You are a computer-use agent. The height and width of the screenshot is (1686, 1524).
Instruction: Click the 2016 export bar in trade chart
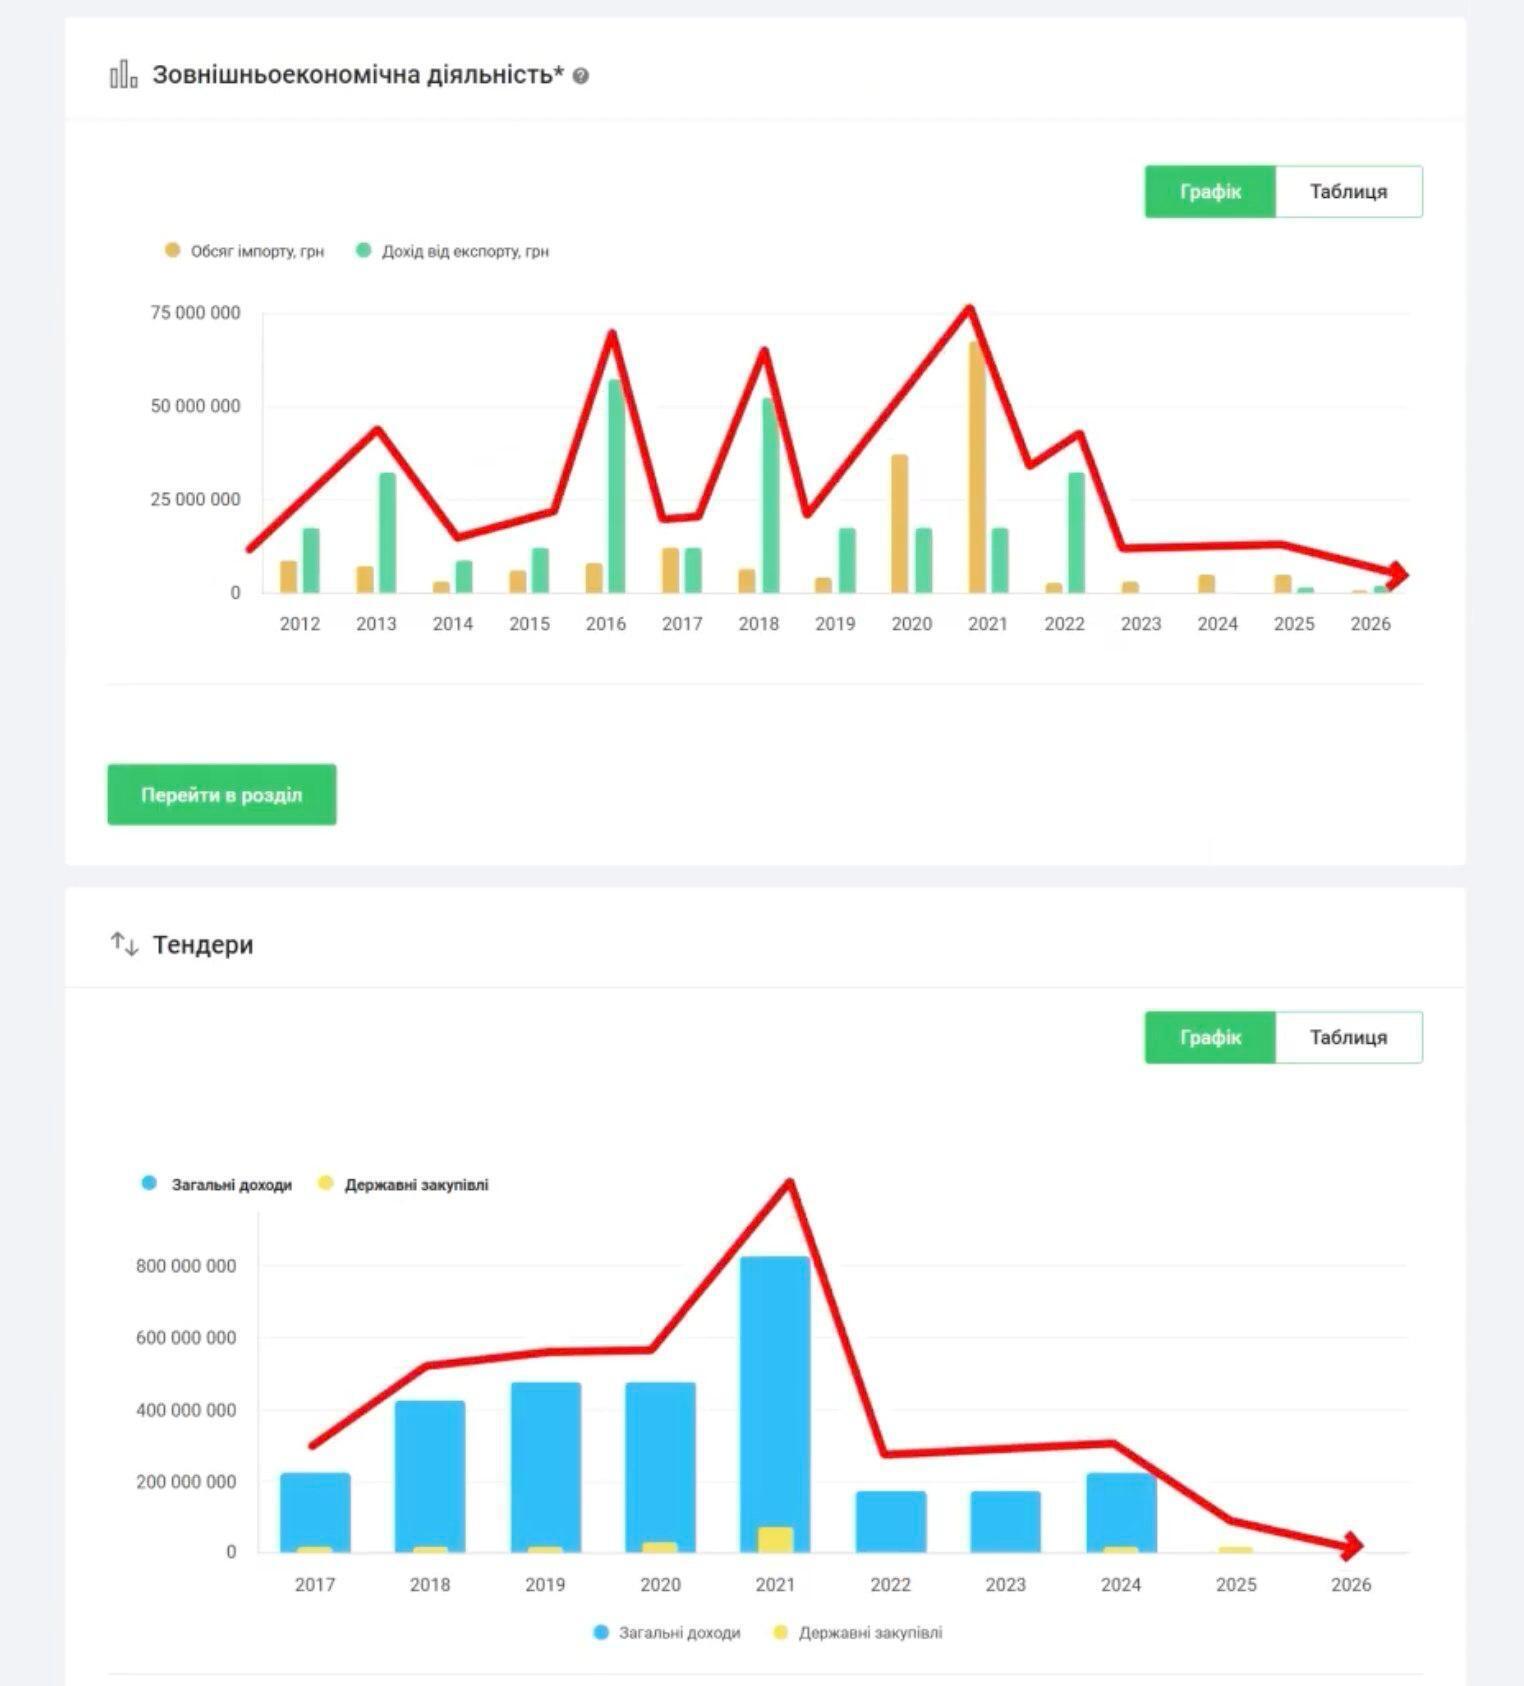click(x=616, y=486)
